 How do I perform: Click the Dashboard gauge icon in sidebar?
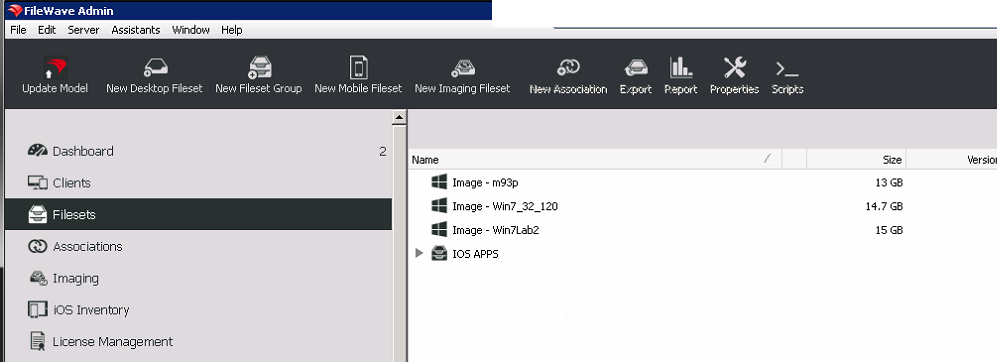click(38, 151)
